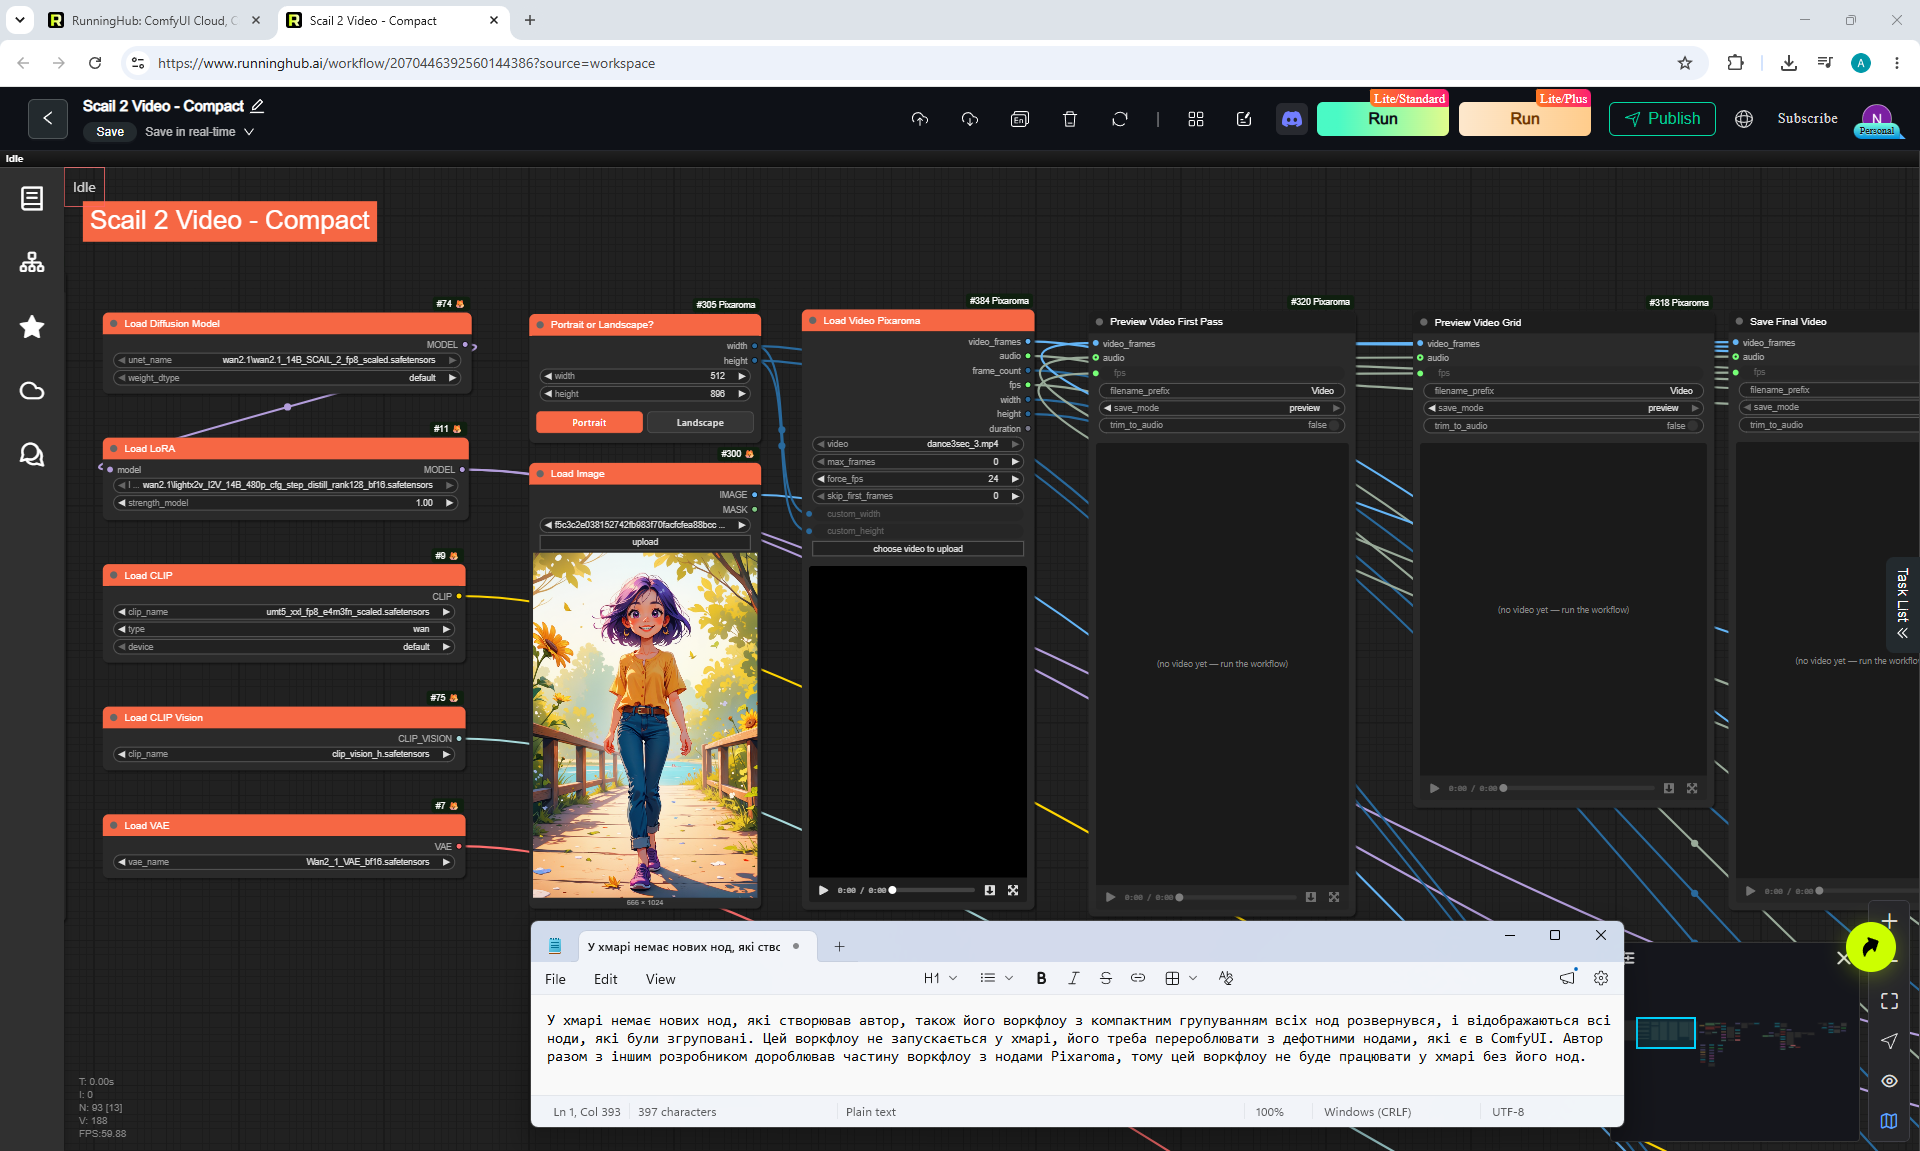Open the Notepad list style dropdown
Screen dimensions: 1920x1151
click(x=996, y=978)
